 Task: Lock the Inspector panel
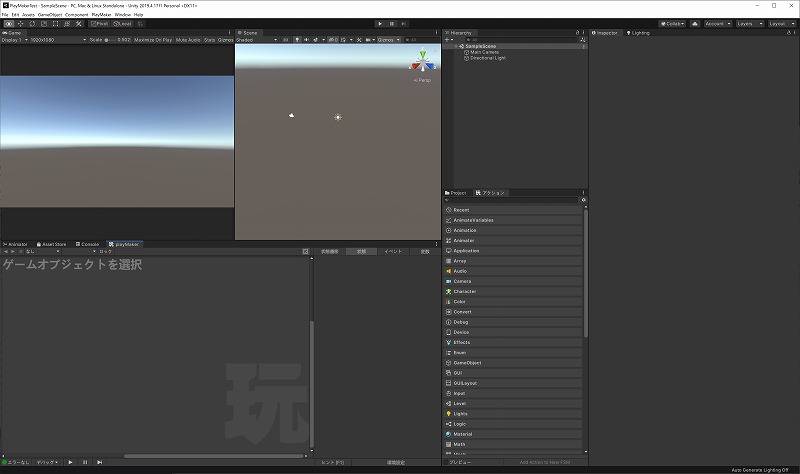(789, 33)
